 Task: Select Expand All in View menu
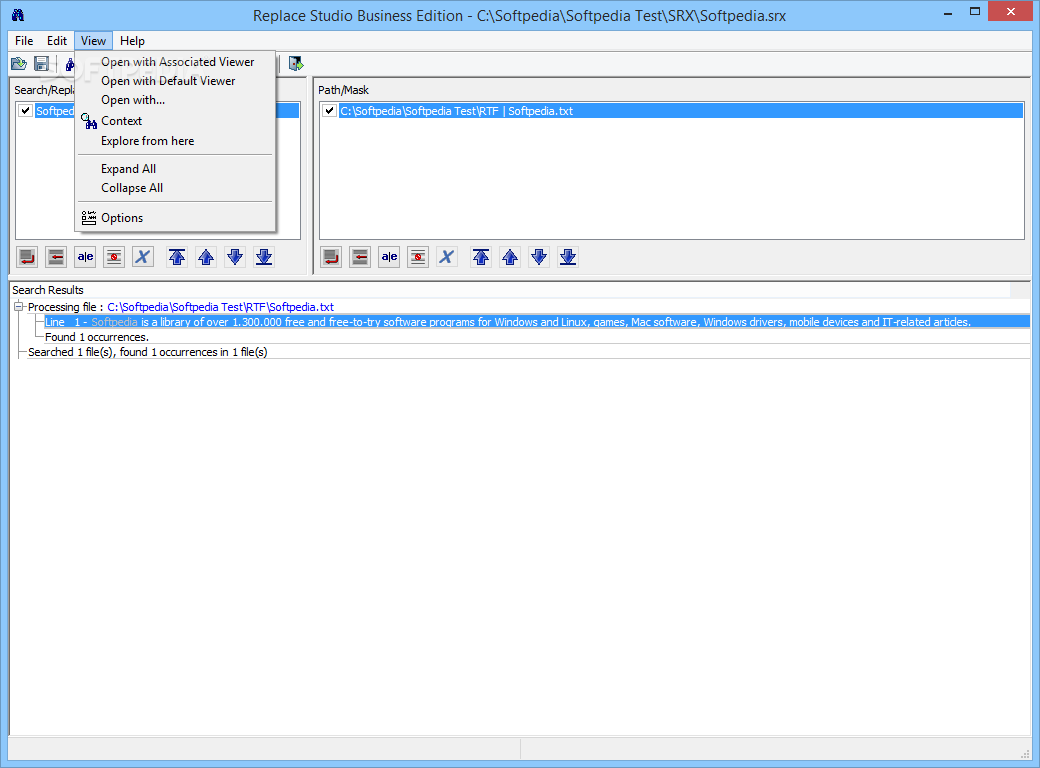pos(175,169)
